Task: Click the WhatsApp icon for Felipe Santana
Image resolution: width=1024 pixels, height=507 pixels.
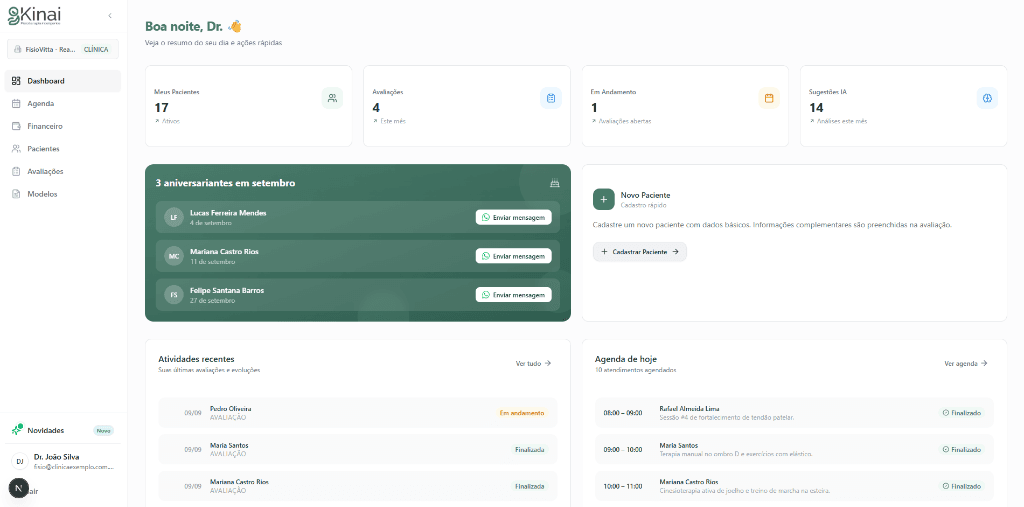Action: coord(485,295)
